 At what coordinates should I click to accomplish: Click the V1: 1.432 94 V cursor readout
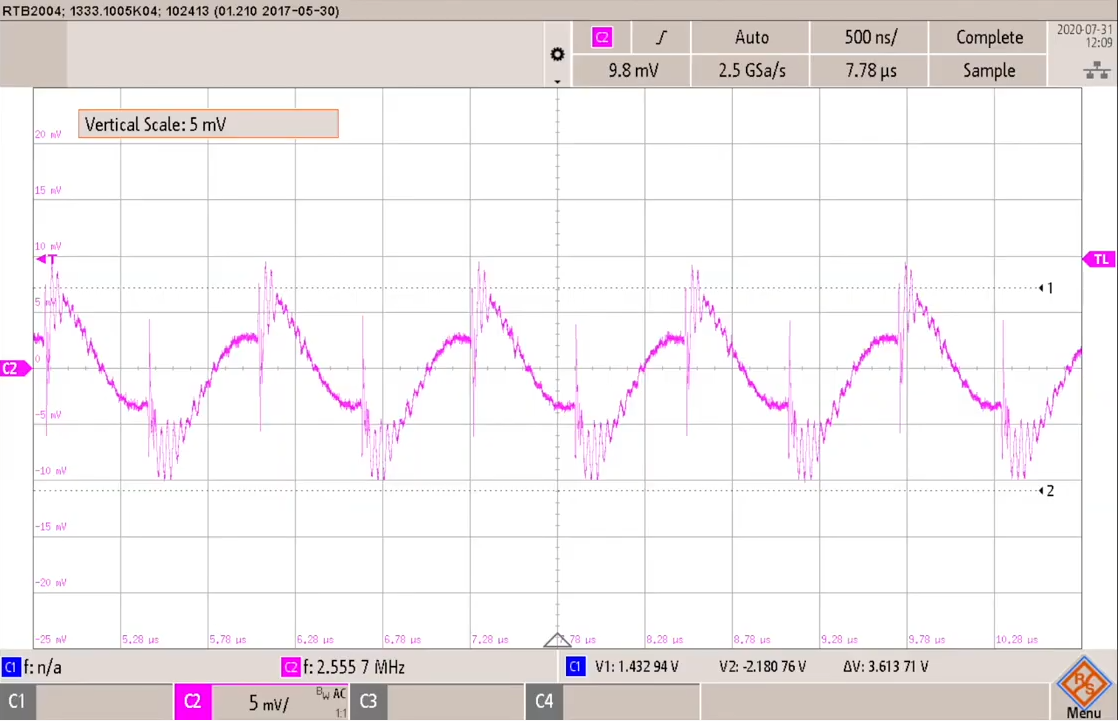click(x=637, y=667)
